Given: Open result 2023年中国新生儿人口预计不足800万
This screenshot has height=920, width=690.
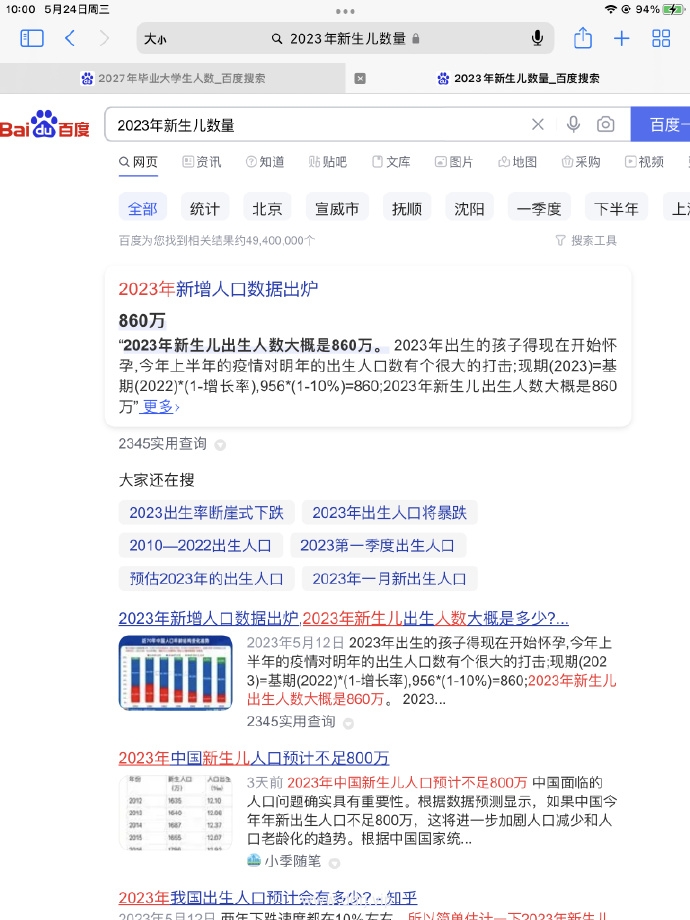Looking at the screenshot, I should point(253,758).
